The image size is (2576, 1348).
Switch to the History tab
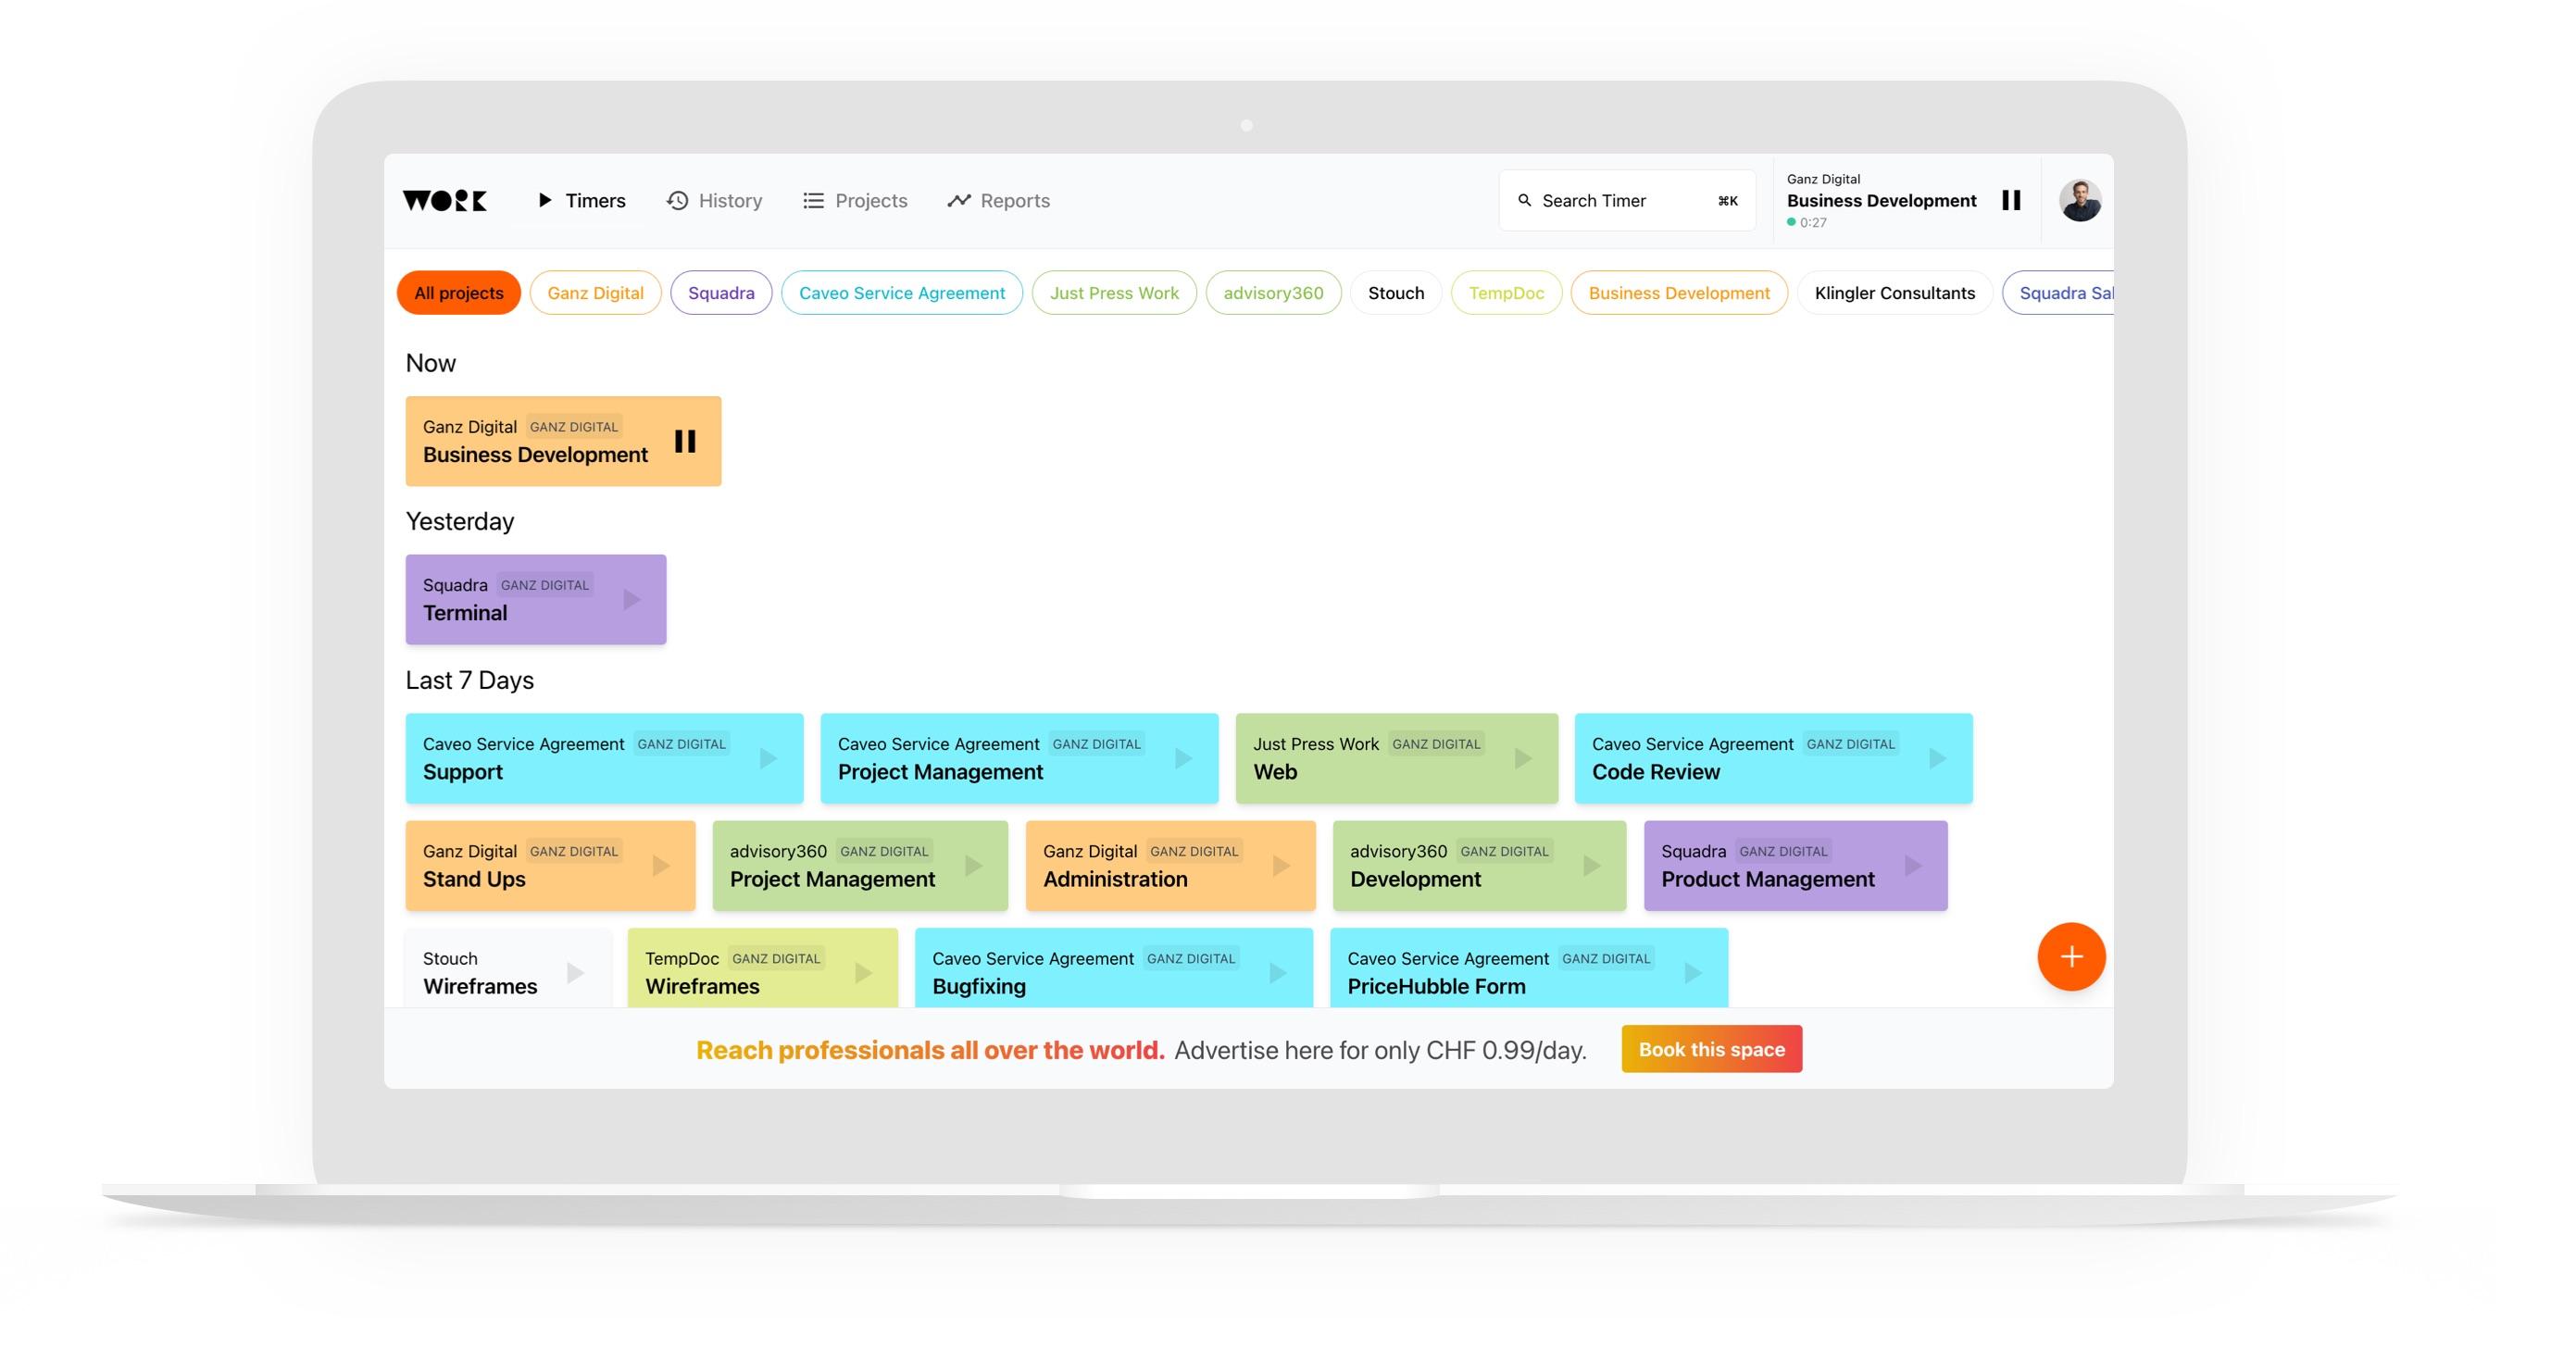point(729,199)
